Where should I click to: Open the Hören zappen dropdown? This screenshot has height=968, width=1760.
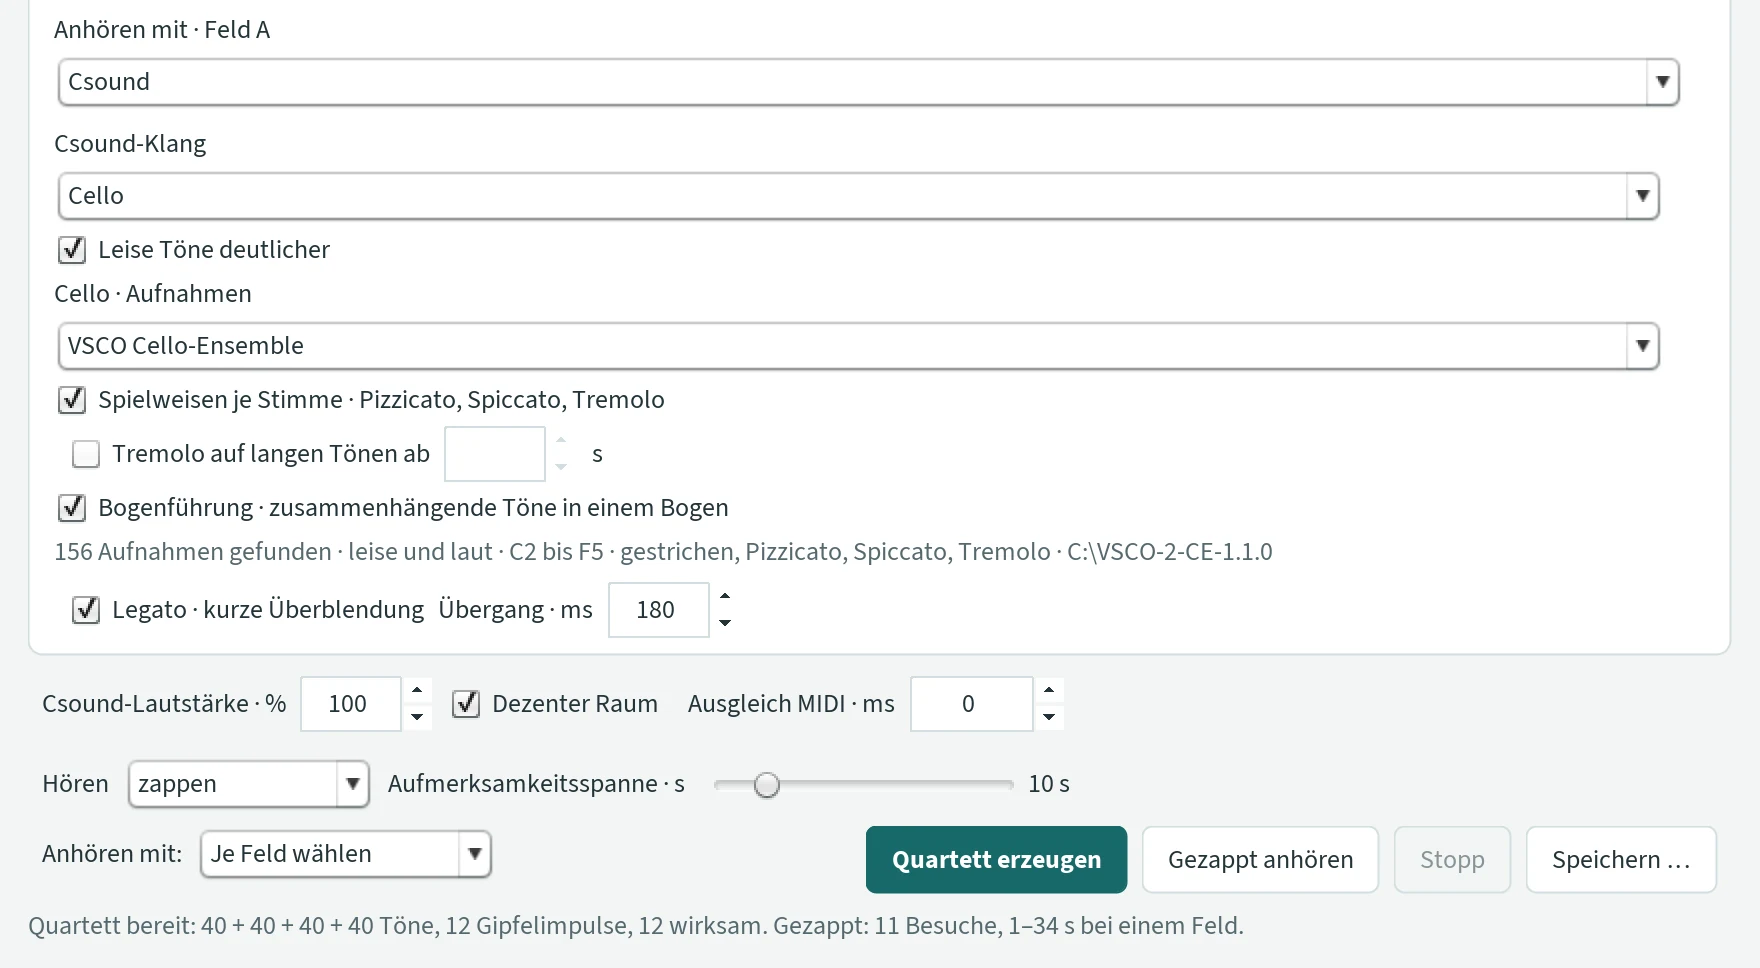249,784
